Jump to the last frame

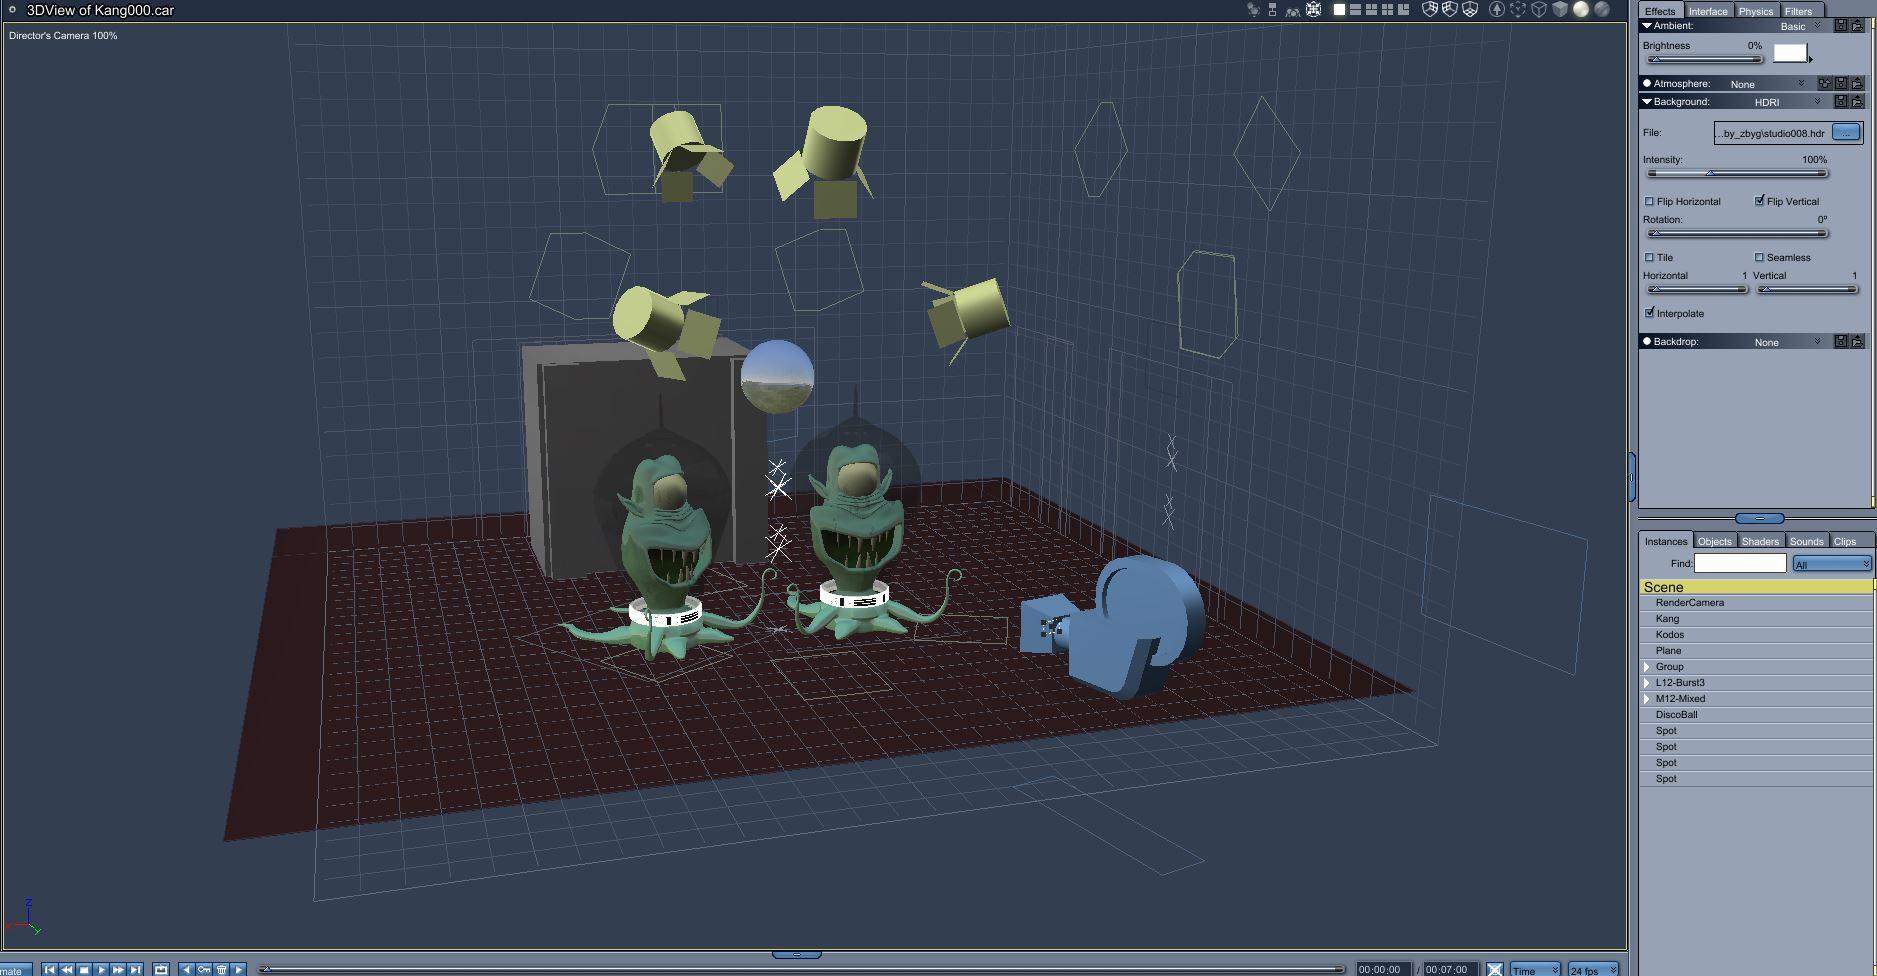click(136, 969)
